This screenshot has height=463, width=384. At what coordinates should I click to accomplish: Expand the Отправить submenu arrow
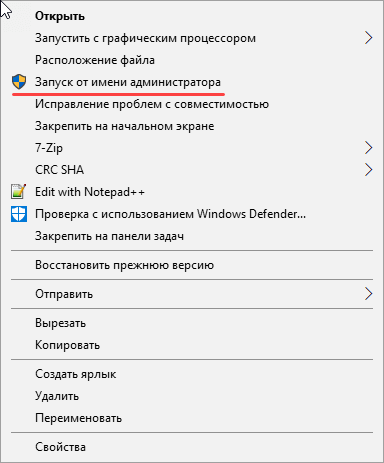[368, 294]
